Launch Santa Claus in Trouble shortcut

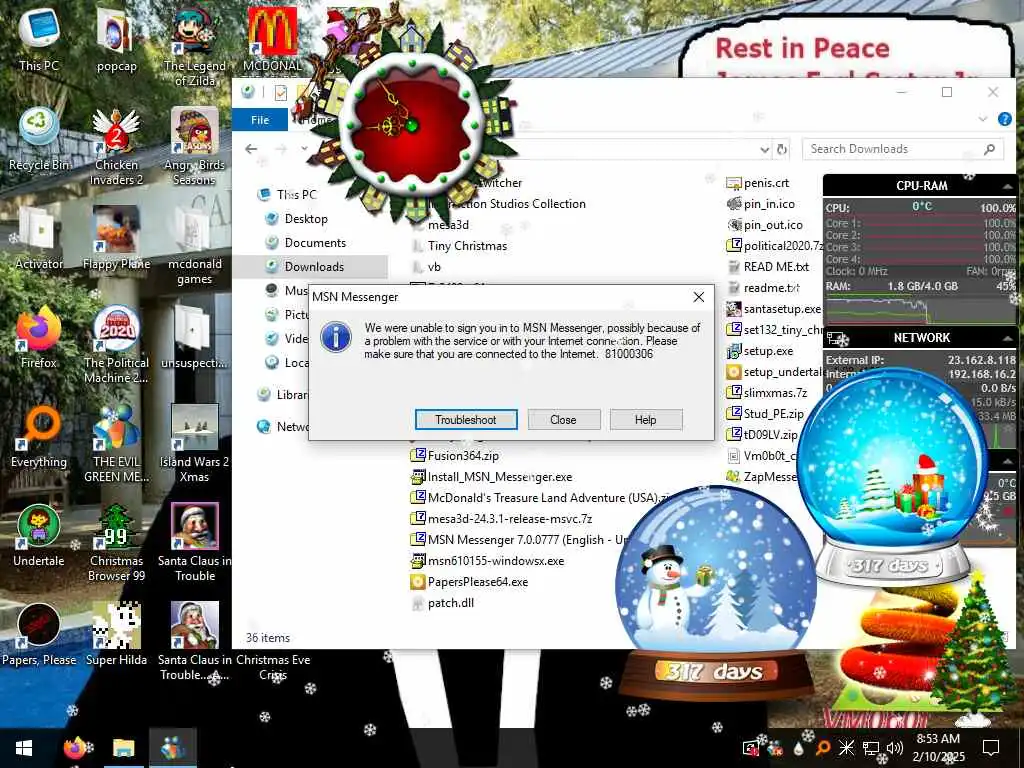(x=194, y=543)
